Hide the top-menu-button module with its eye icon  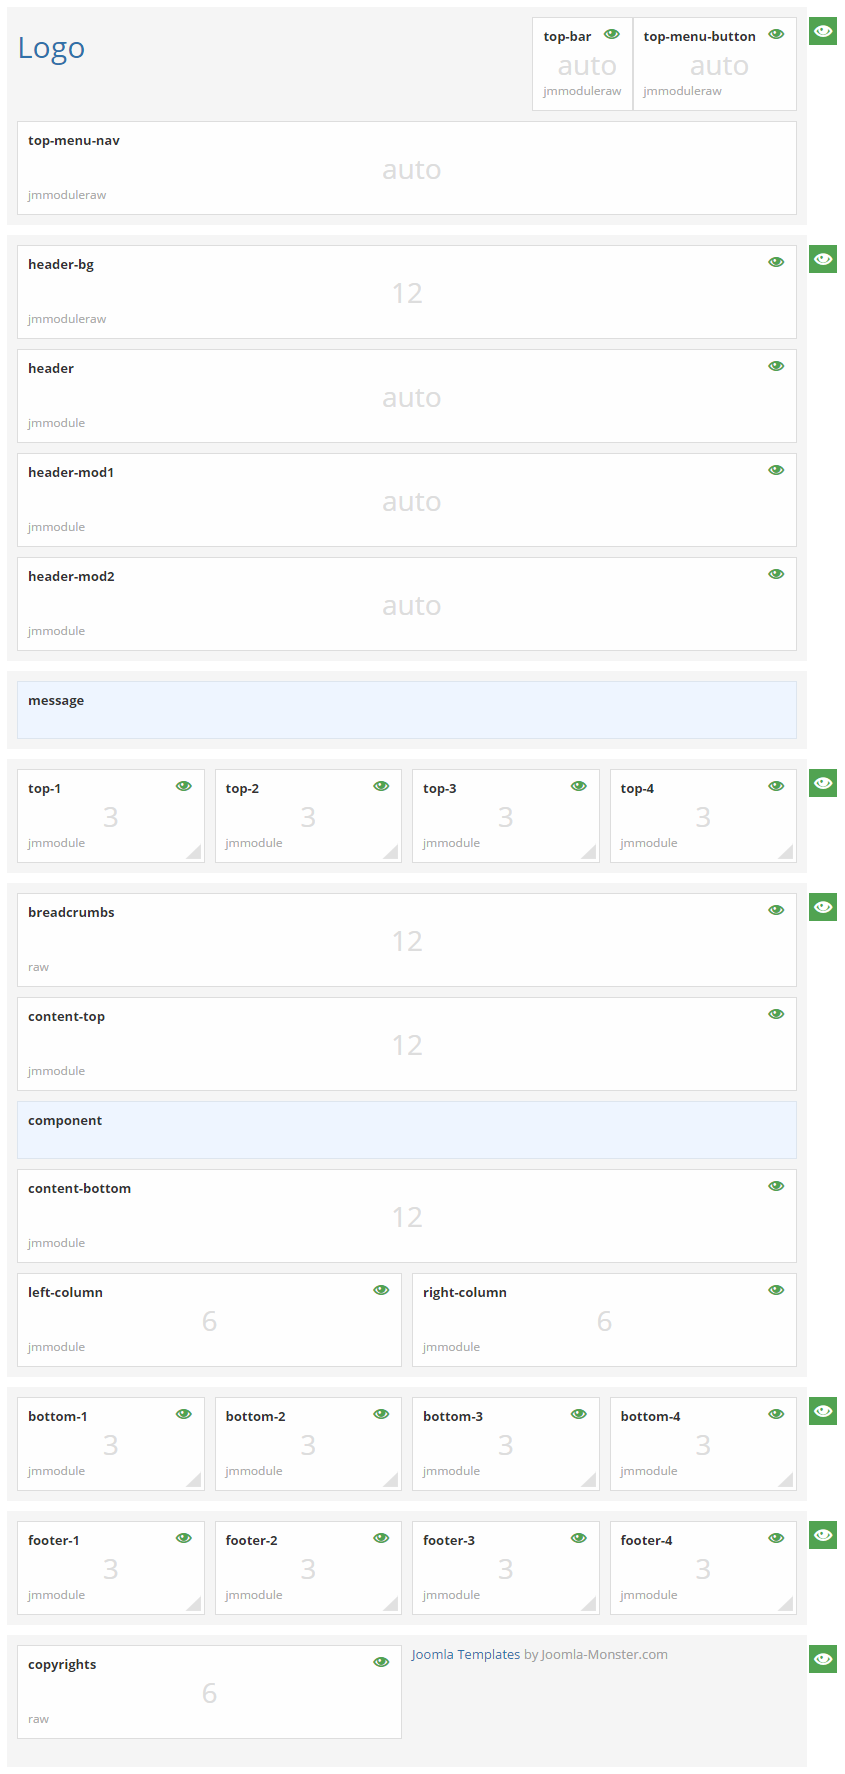[x=776, y=34]
